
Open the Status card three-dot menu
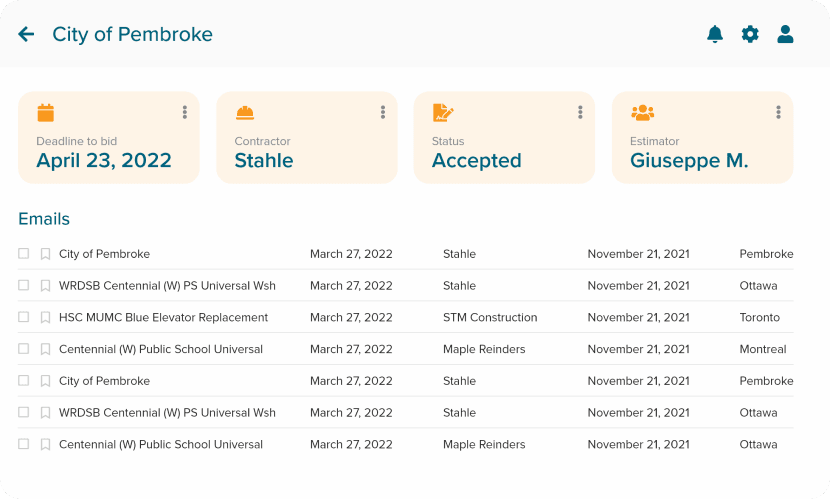[580, 113]
